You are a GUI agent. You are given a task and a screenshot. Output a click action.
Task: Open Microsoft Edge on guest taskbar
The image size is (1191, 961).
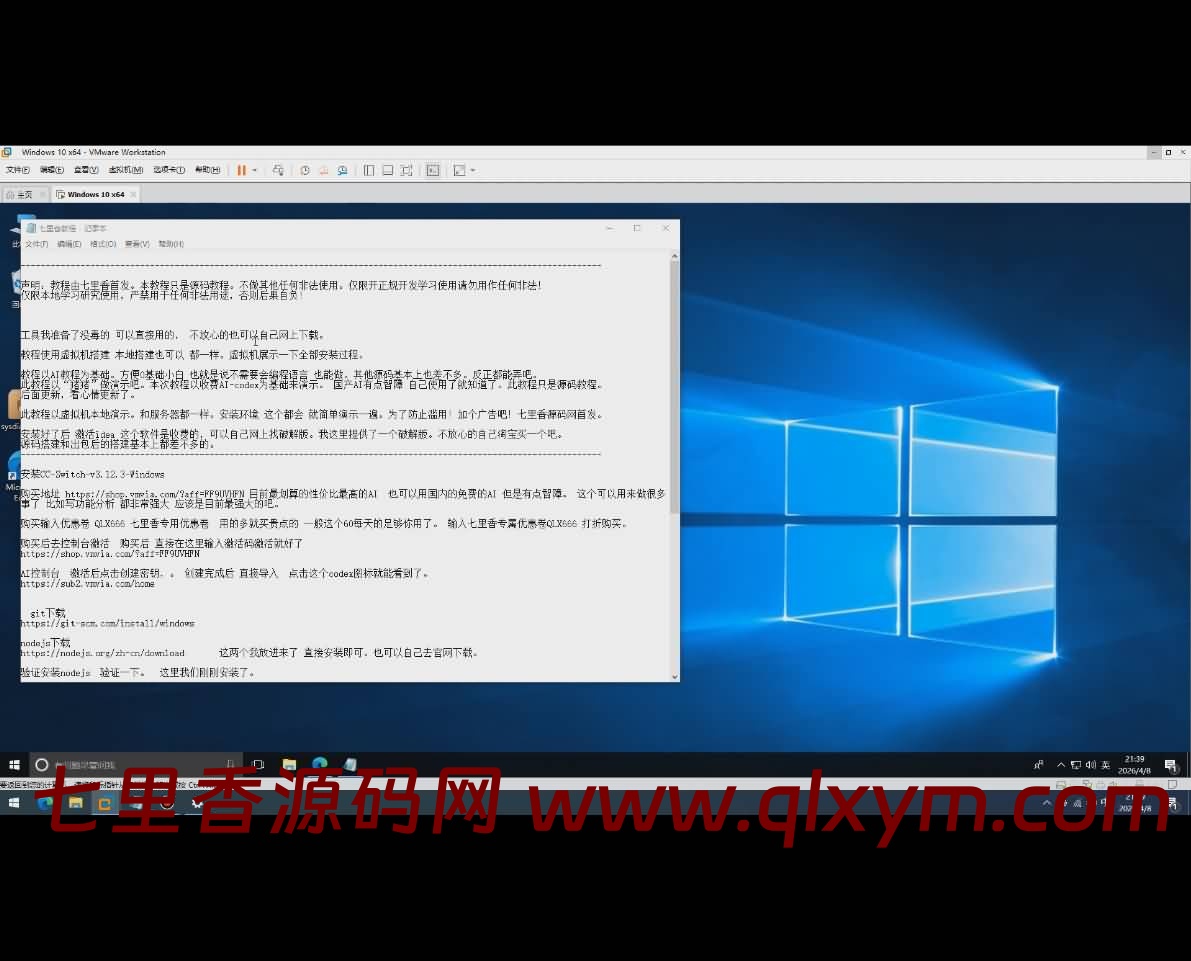click(x=320, y=763)
